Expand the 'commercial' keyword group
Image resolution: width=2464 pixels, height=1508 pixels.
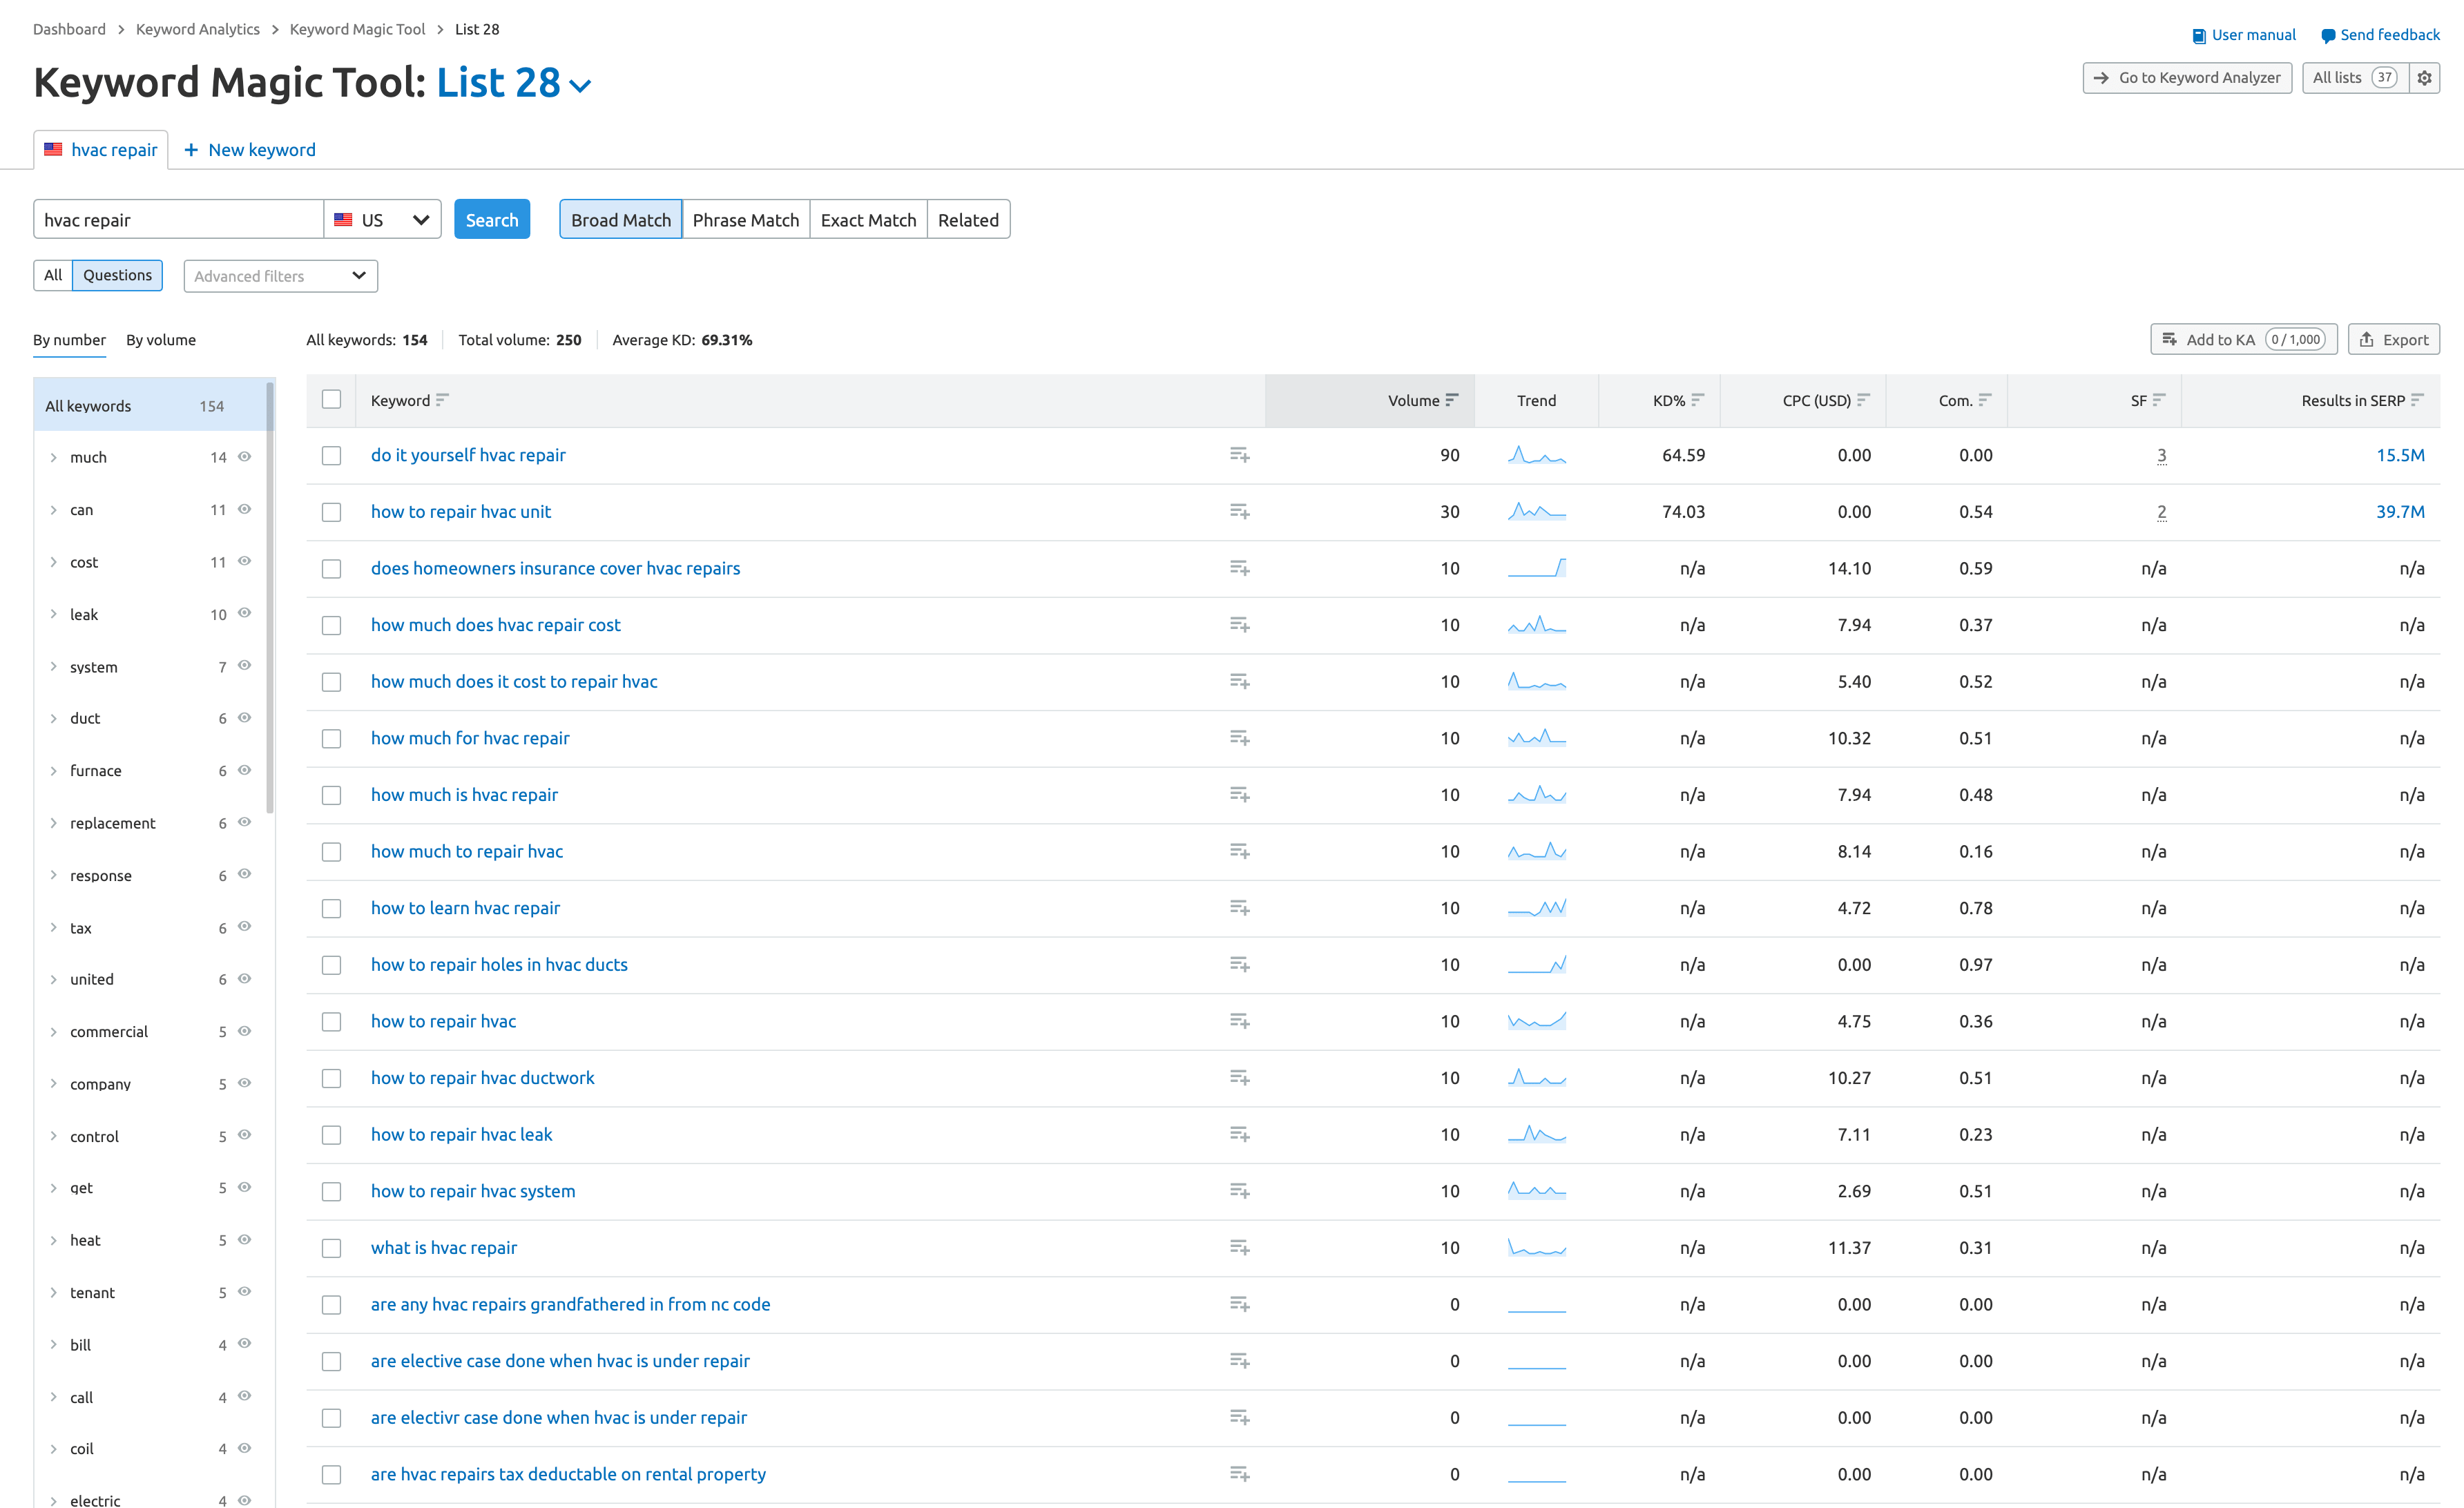point(53,1032)
